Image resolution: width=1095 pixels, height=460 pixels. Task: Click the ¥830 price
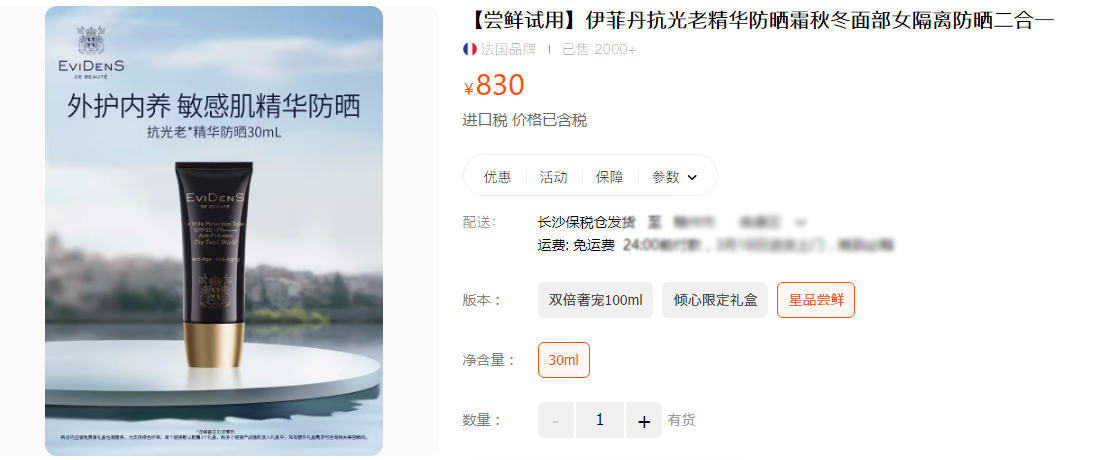[494, 85]
